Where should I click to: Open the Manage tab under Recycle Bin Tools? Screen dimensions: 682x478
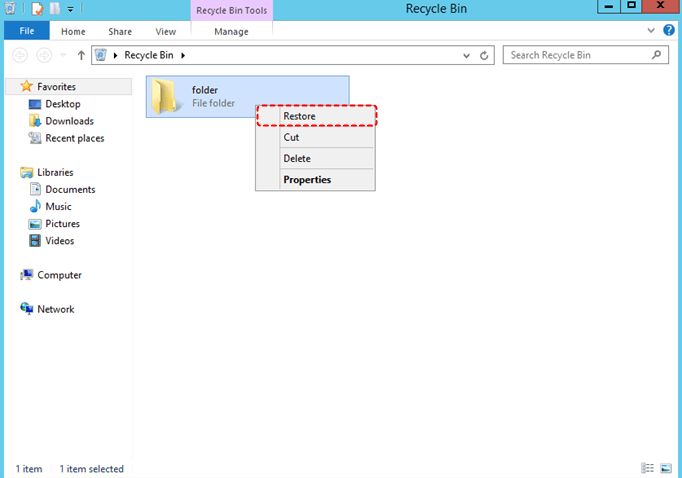point(231,31)
